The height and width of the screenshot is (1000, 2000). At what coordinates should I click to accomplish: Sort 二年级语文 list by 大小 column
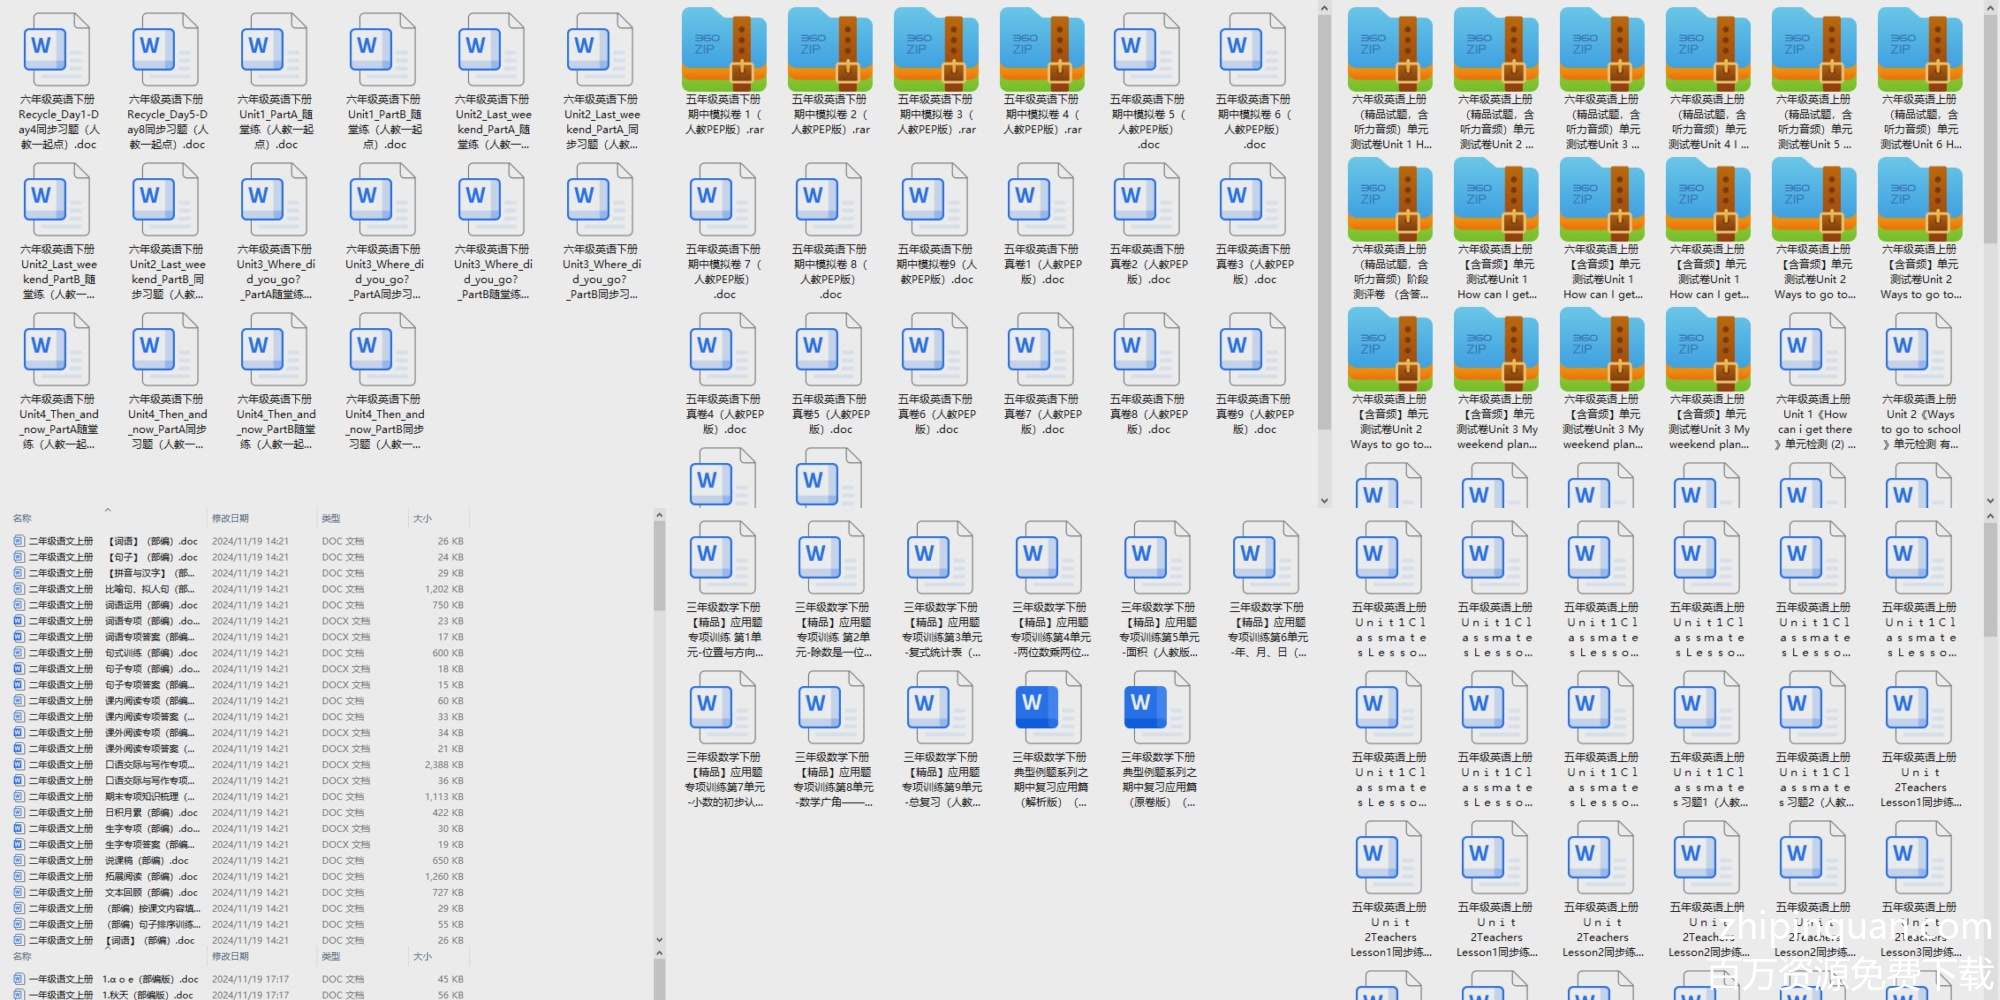[x=422, y=518]
